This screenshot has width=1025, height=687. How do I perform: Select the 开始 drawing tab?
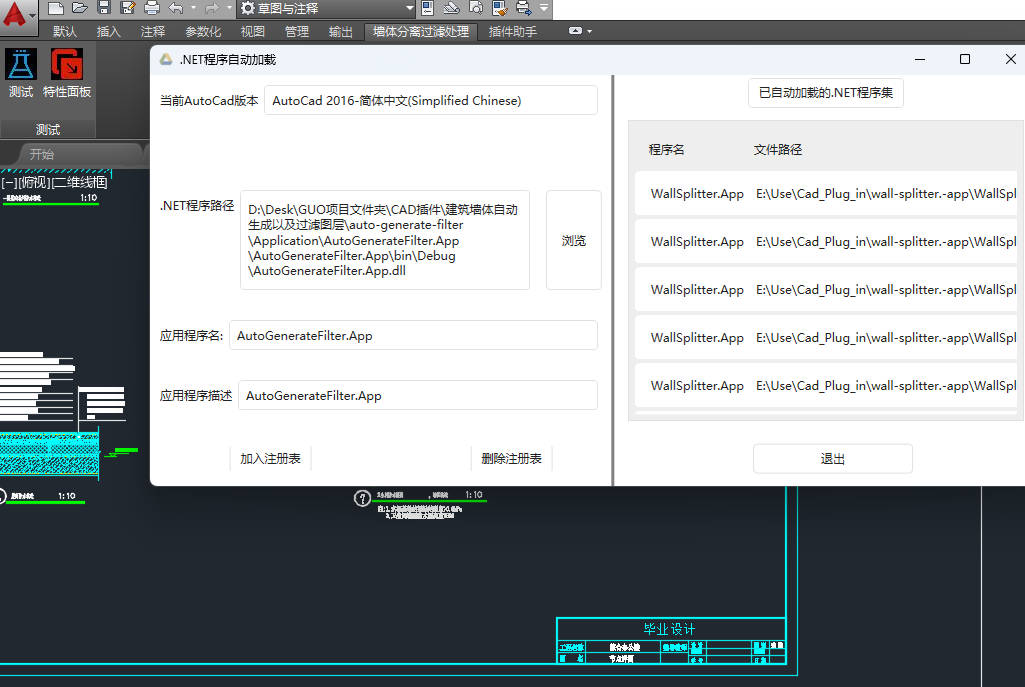[x=42, y=154]
